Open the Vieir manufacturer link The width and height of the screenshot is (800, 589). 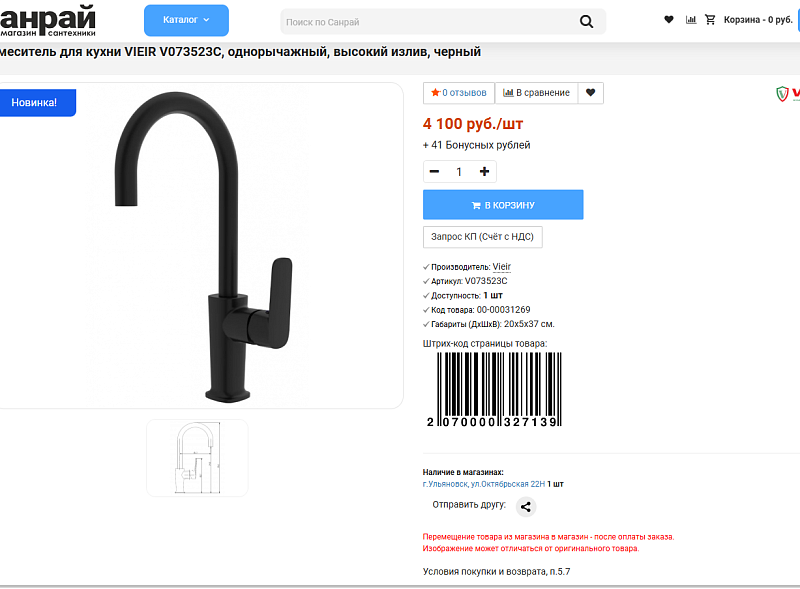[x=502, y=266]
